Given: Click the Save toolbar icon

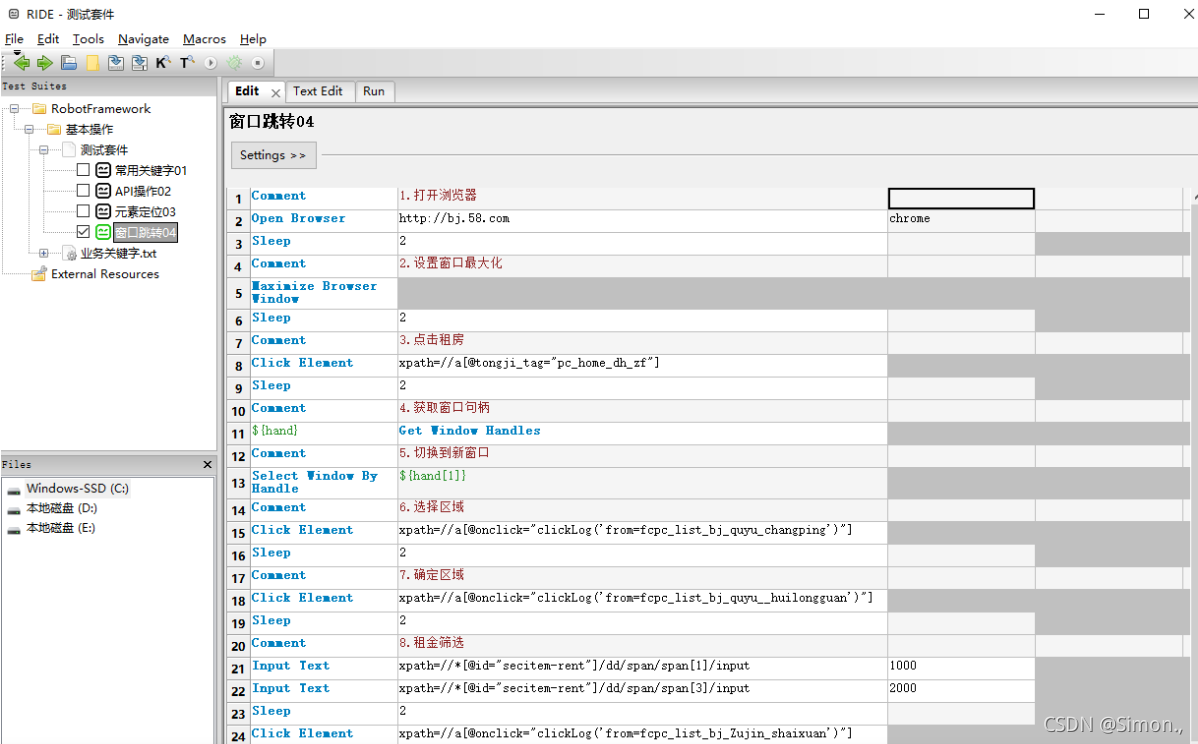Looking at the screenshot, I should point(115,63).
